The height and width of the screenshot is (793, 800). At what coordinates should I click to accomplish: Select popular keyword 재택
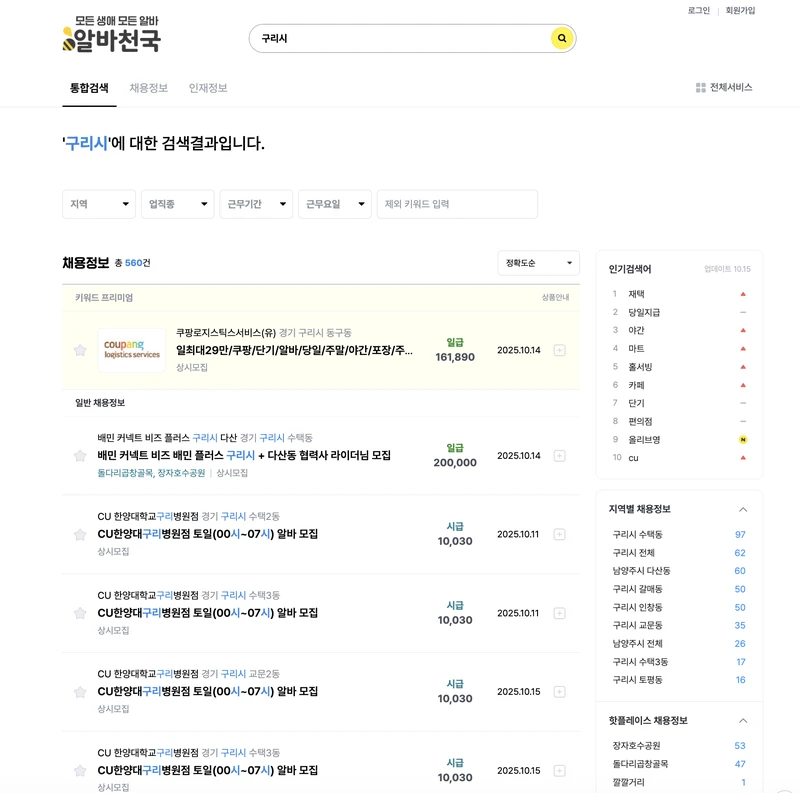point(636,294)
